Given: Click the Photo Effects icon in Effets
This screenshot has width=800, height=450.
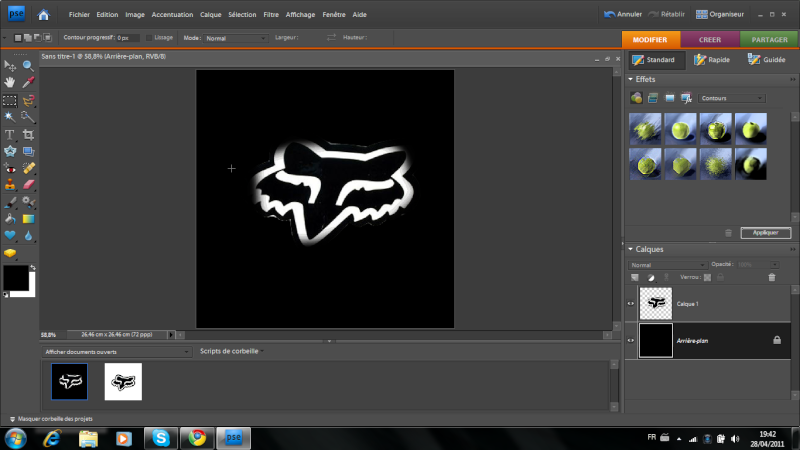Looking at the screenshot, I should pyautogui.click(x=669, y=98).
